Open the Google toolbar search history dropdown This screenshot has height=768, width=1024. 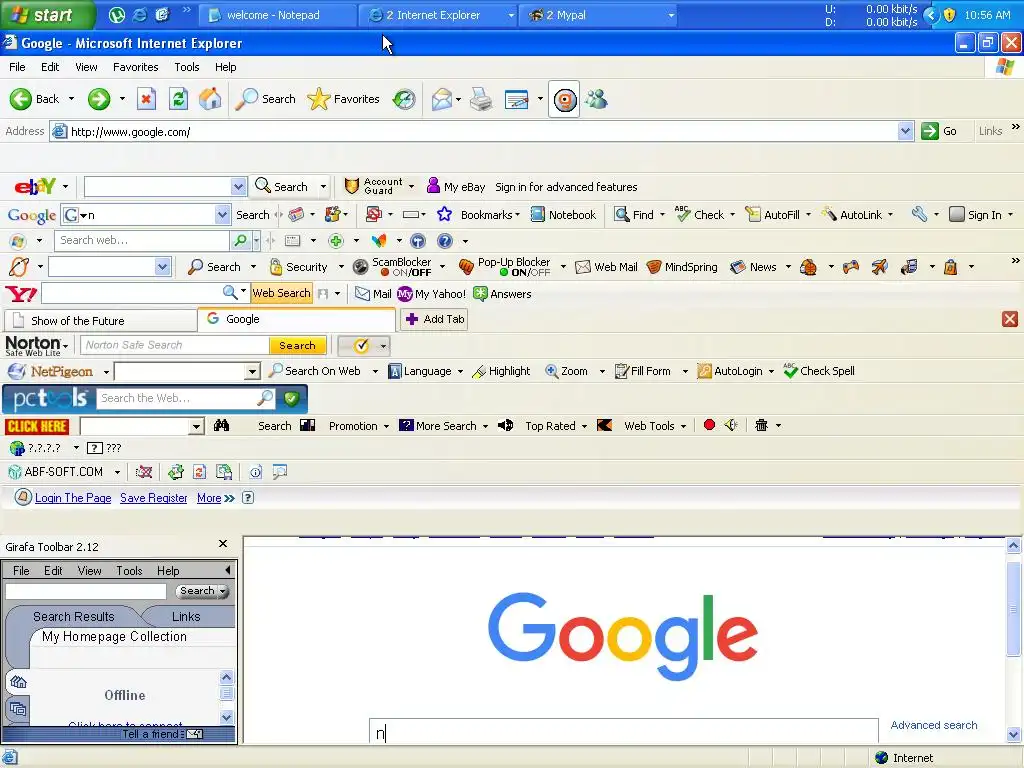coord(222,214)
